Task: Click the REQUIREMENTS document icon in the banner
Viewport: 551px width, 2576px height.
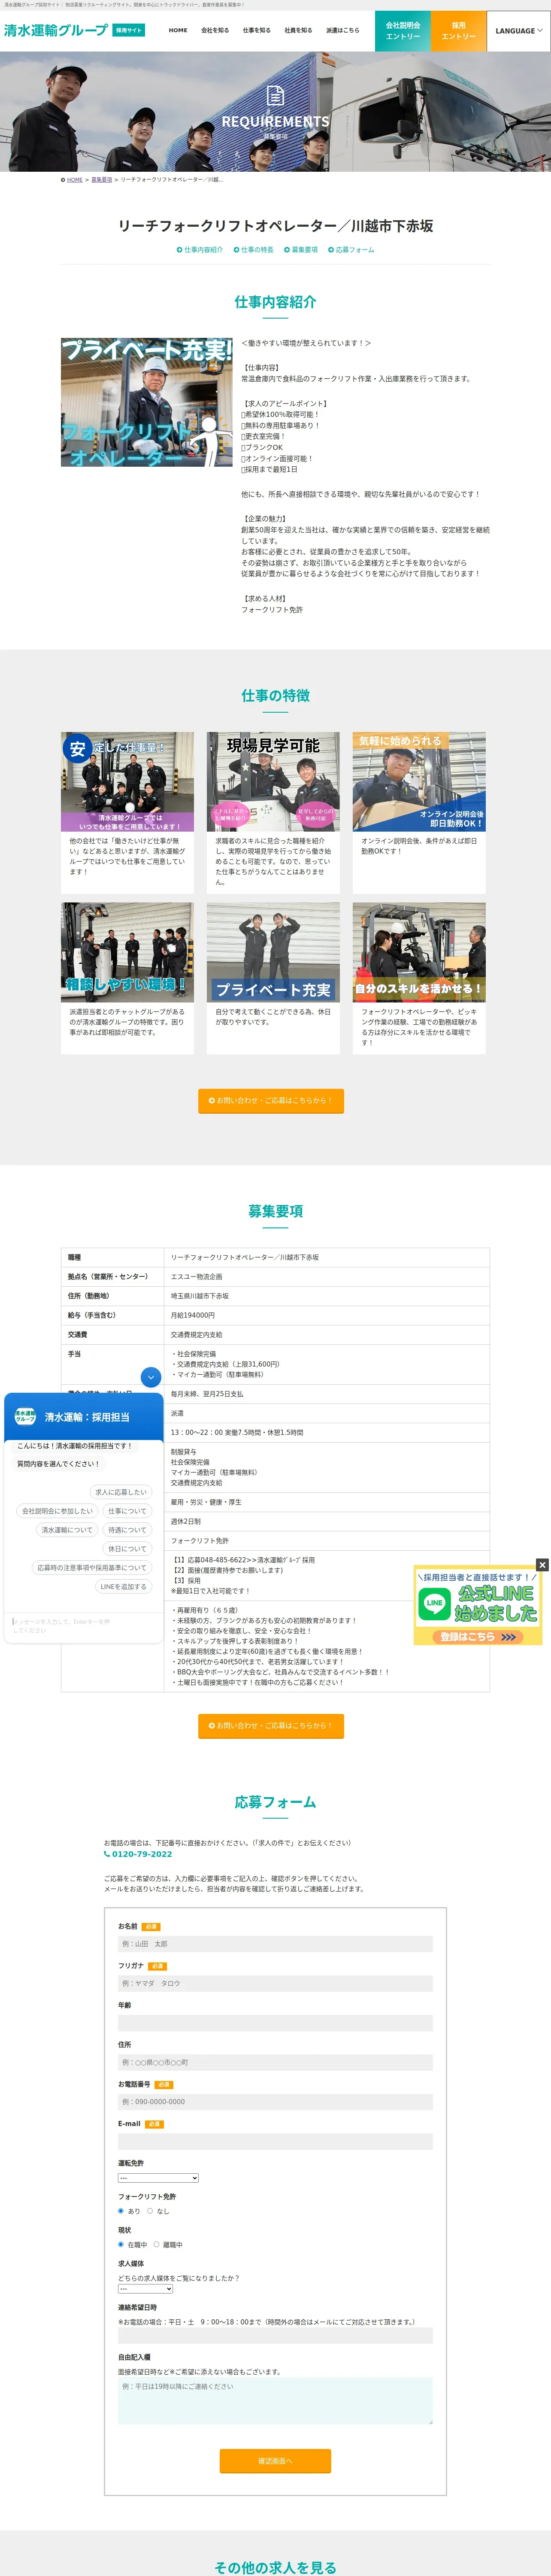Action: 276,95
